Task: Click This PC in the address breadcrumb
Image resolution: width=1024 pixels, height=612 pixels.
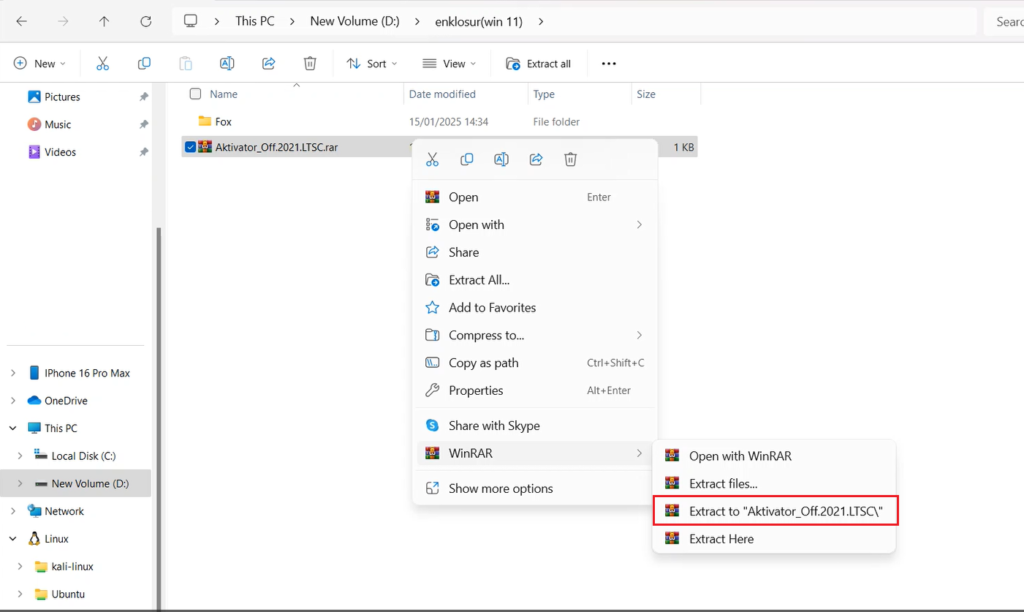Action: pos(255,21)
